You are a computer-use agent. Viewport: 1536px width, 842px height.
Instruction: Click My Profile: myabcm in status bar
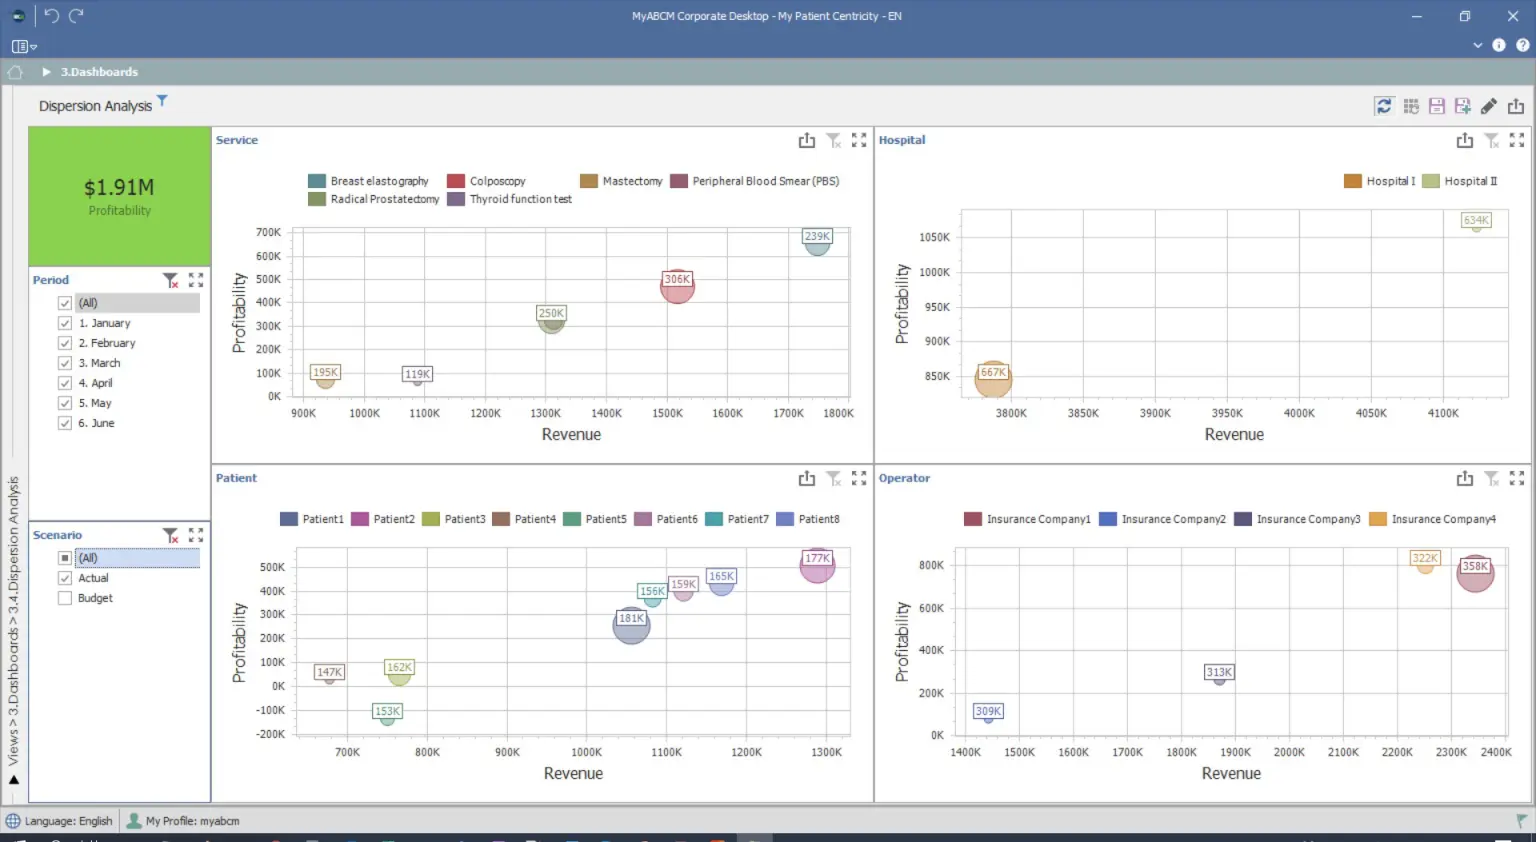coord(184,821)
